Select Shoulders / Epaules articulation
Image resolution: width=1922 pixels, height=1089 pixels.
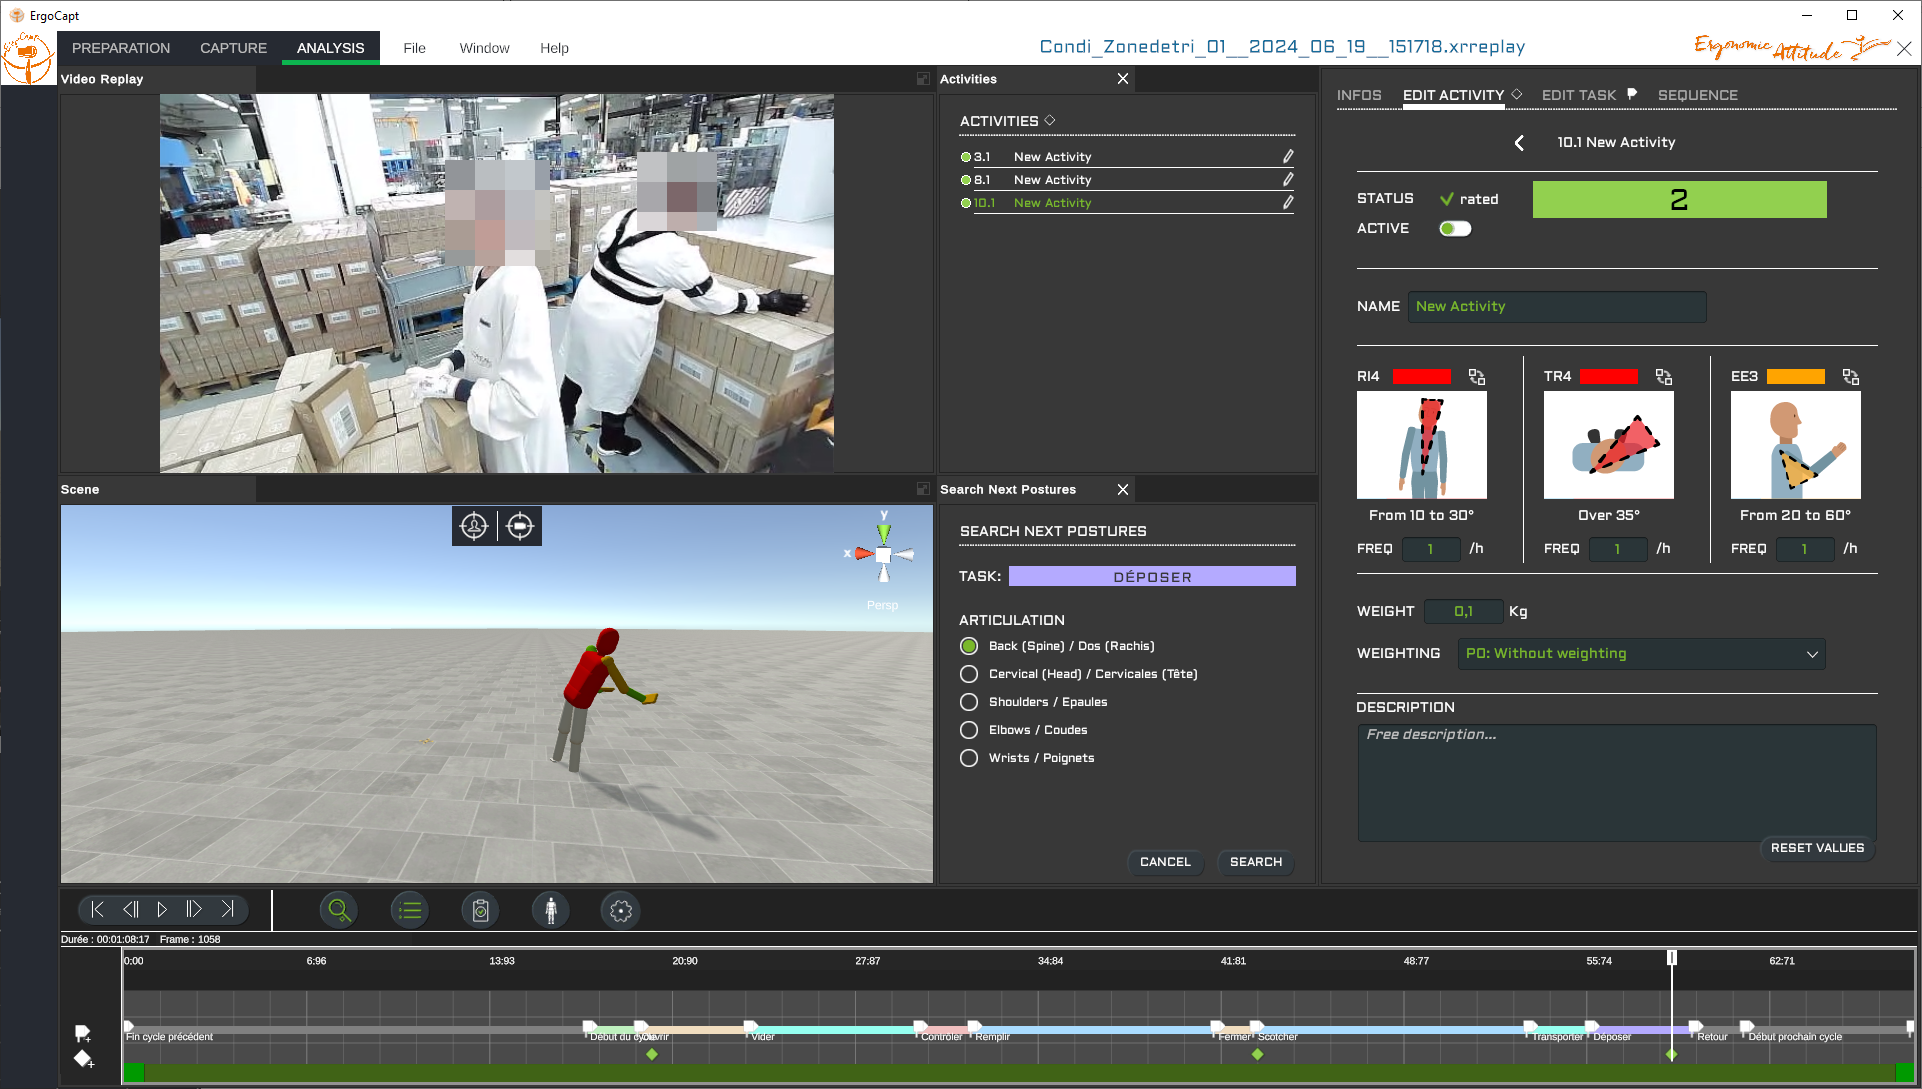coord(969,702)
